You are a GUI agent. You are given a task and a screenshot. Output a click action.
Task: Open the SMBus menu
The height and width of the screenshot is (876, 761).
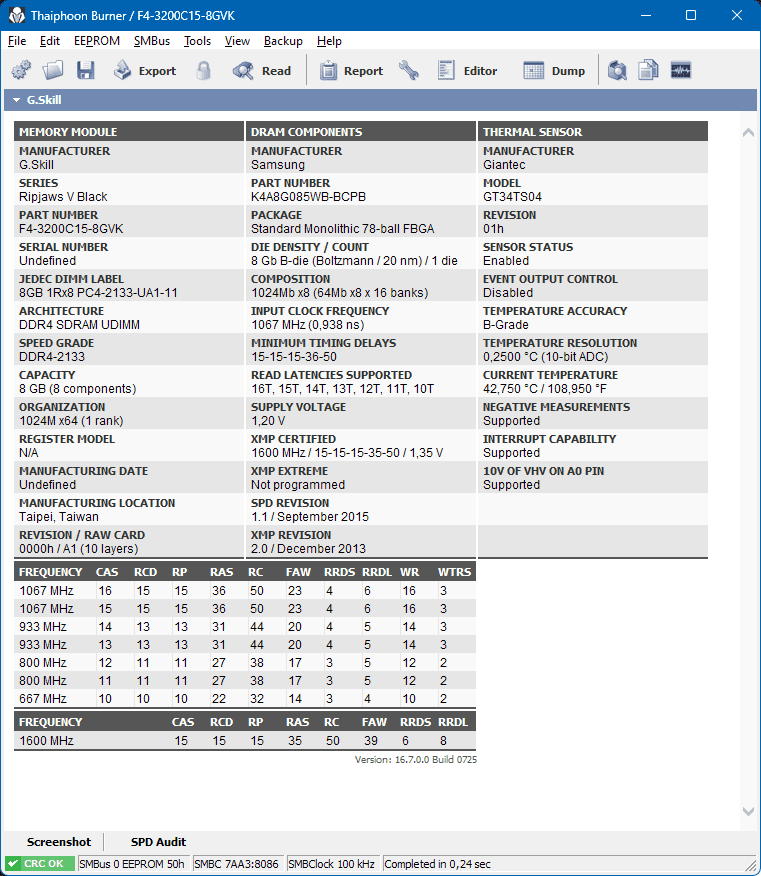pyautogui.click(x=152, y=41)
